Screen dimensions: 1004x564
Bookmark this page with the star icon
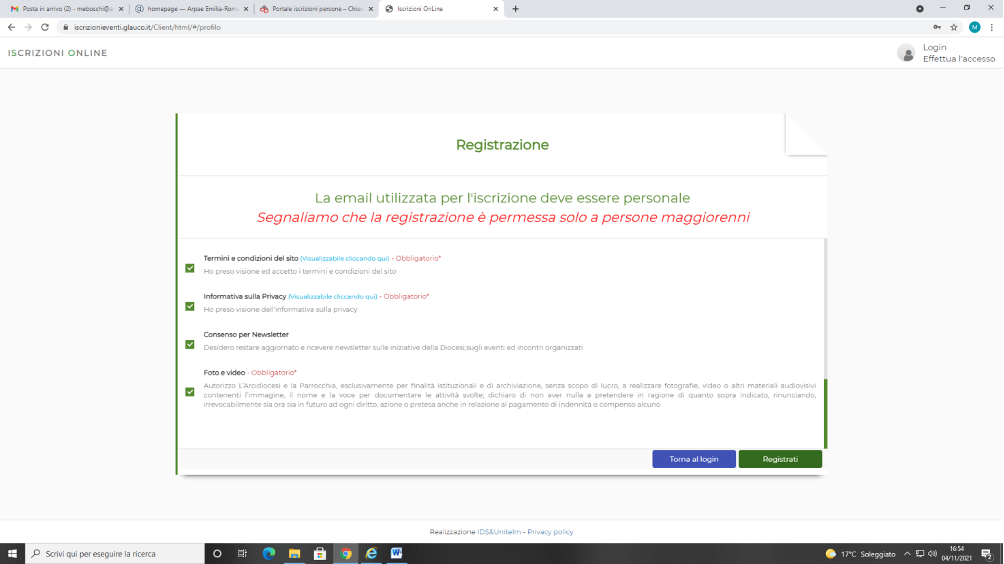point(954,27)
